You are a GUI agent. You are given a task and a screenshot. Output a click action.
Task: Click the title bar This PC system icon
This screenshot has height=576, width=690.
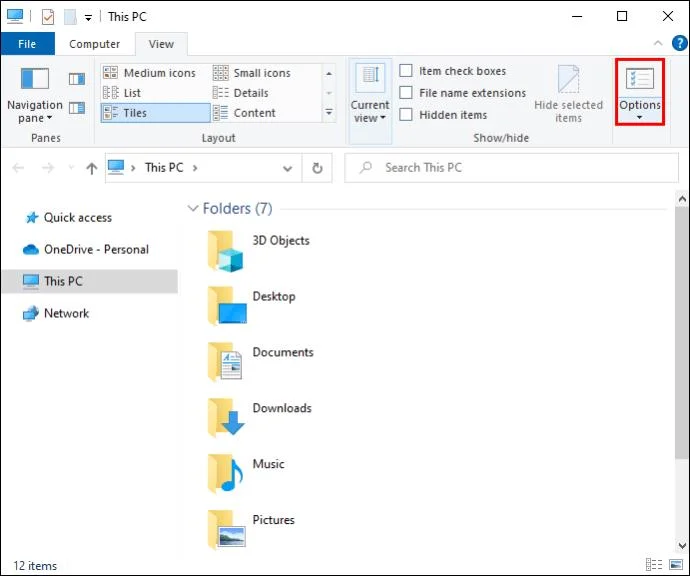click(x=15, y=16)
